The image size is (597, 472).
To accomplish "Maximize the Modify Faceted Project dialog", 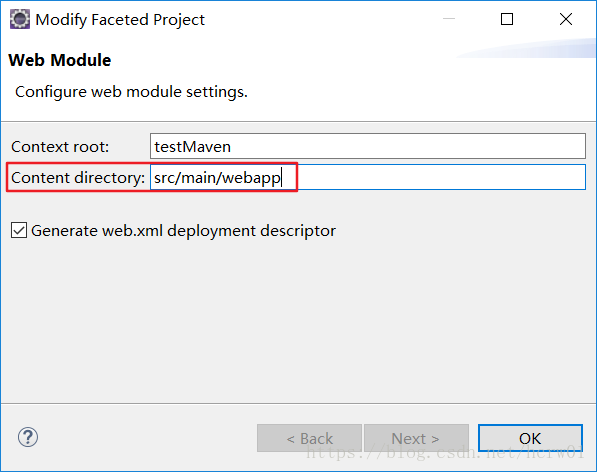I will click(x=507, y=19).
